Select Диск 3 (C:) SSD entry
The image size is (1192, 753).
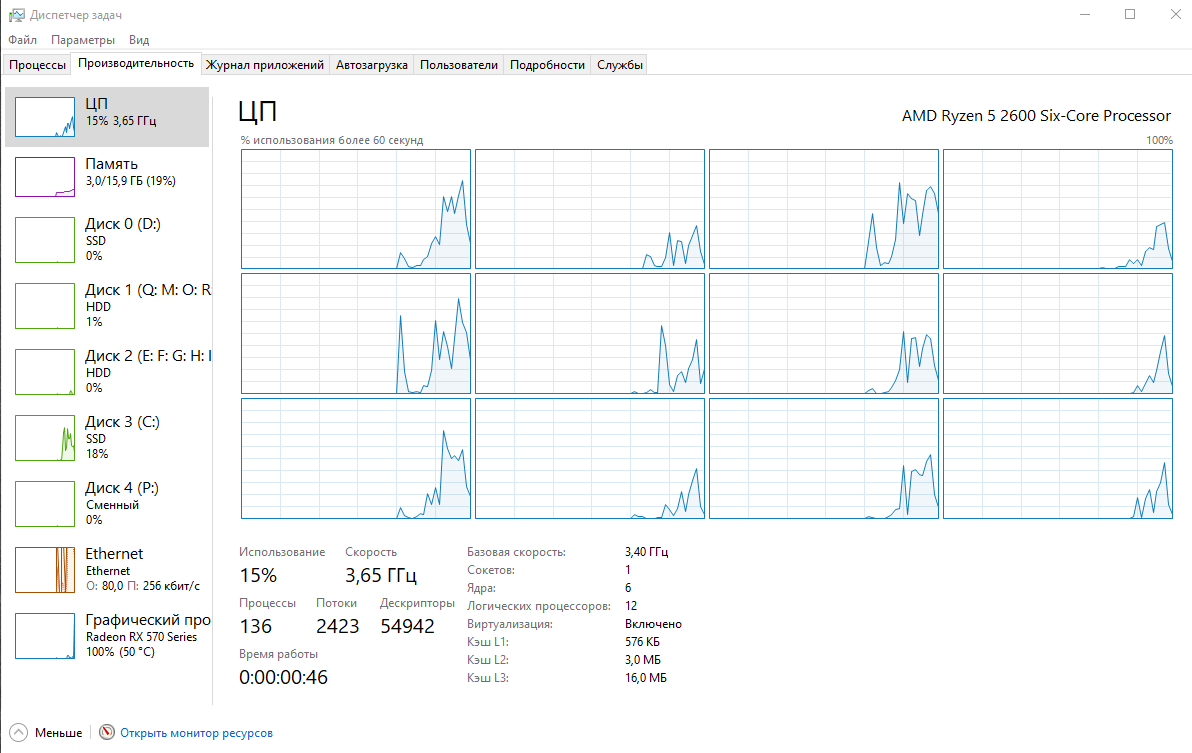pos(107,438)
